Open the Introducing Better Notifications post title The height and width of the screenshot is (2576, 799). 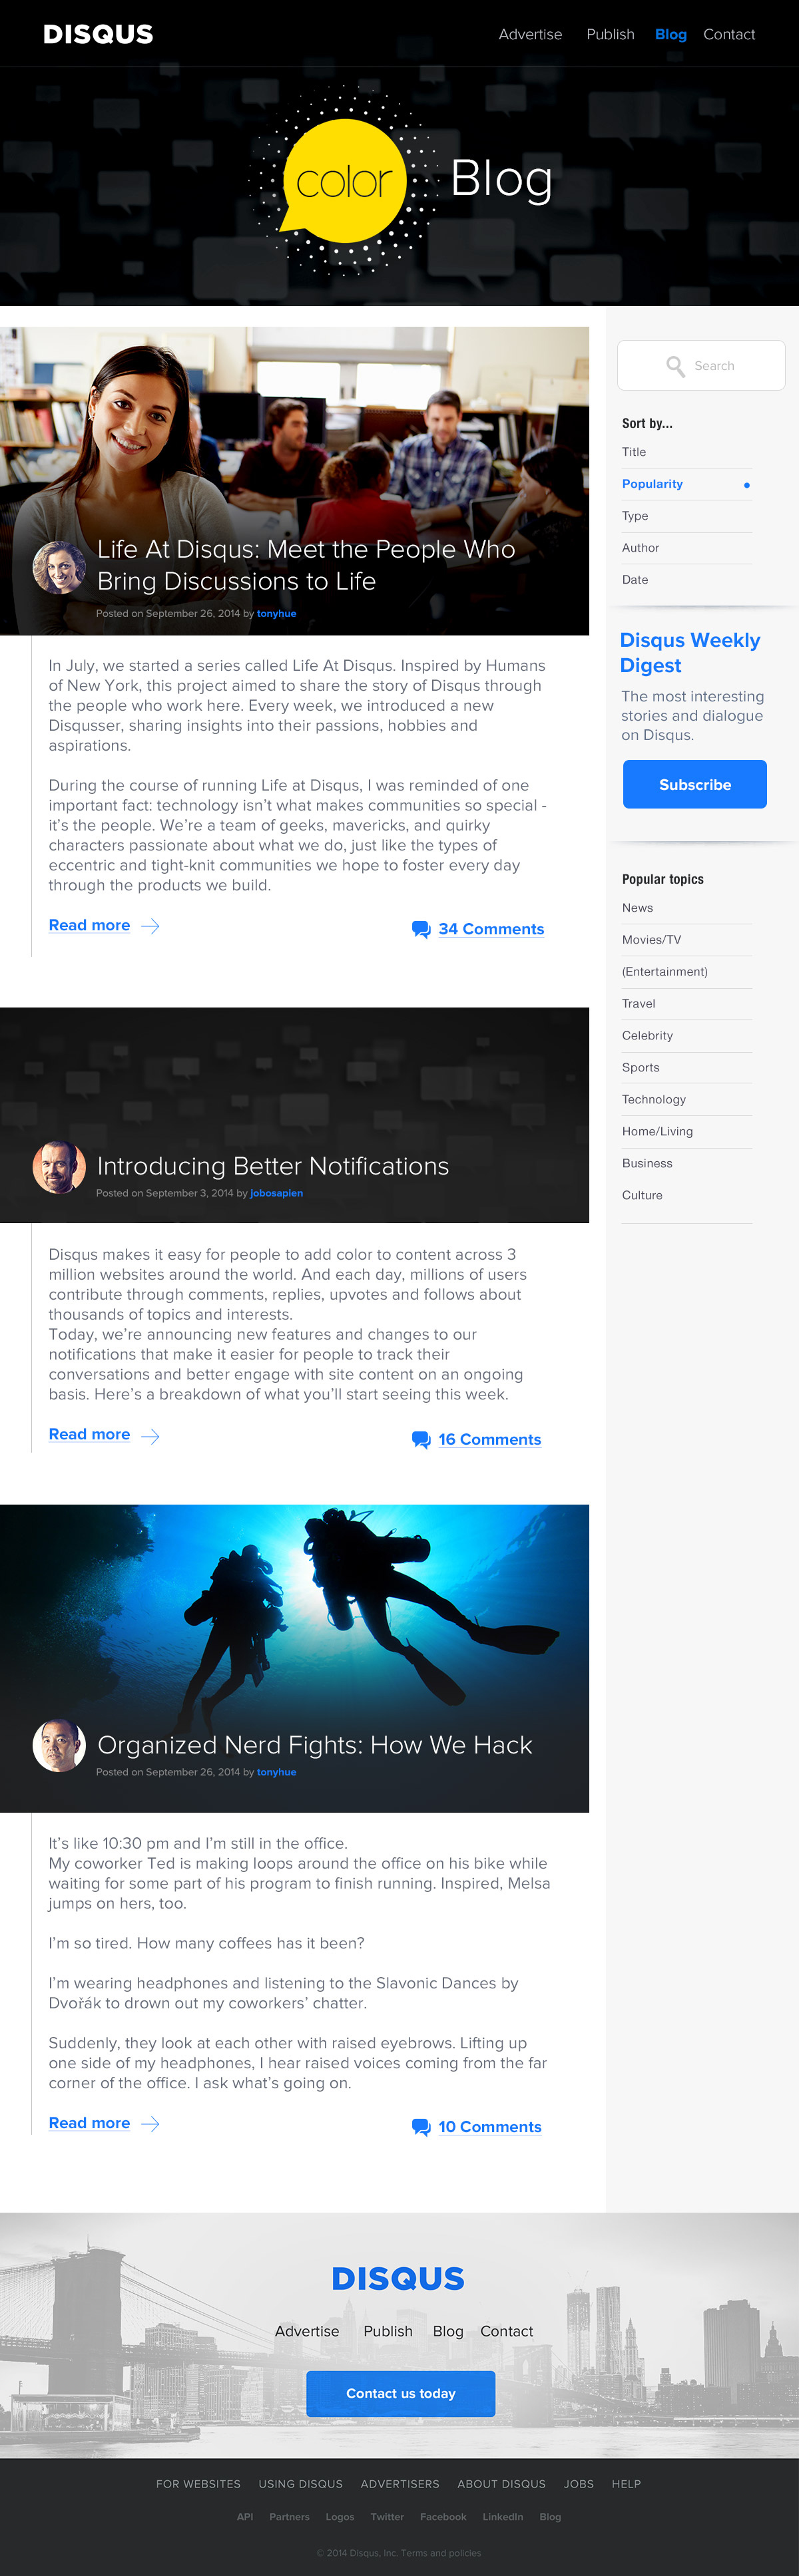(x=273, y=1166)
